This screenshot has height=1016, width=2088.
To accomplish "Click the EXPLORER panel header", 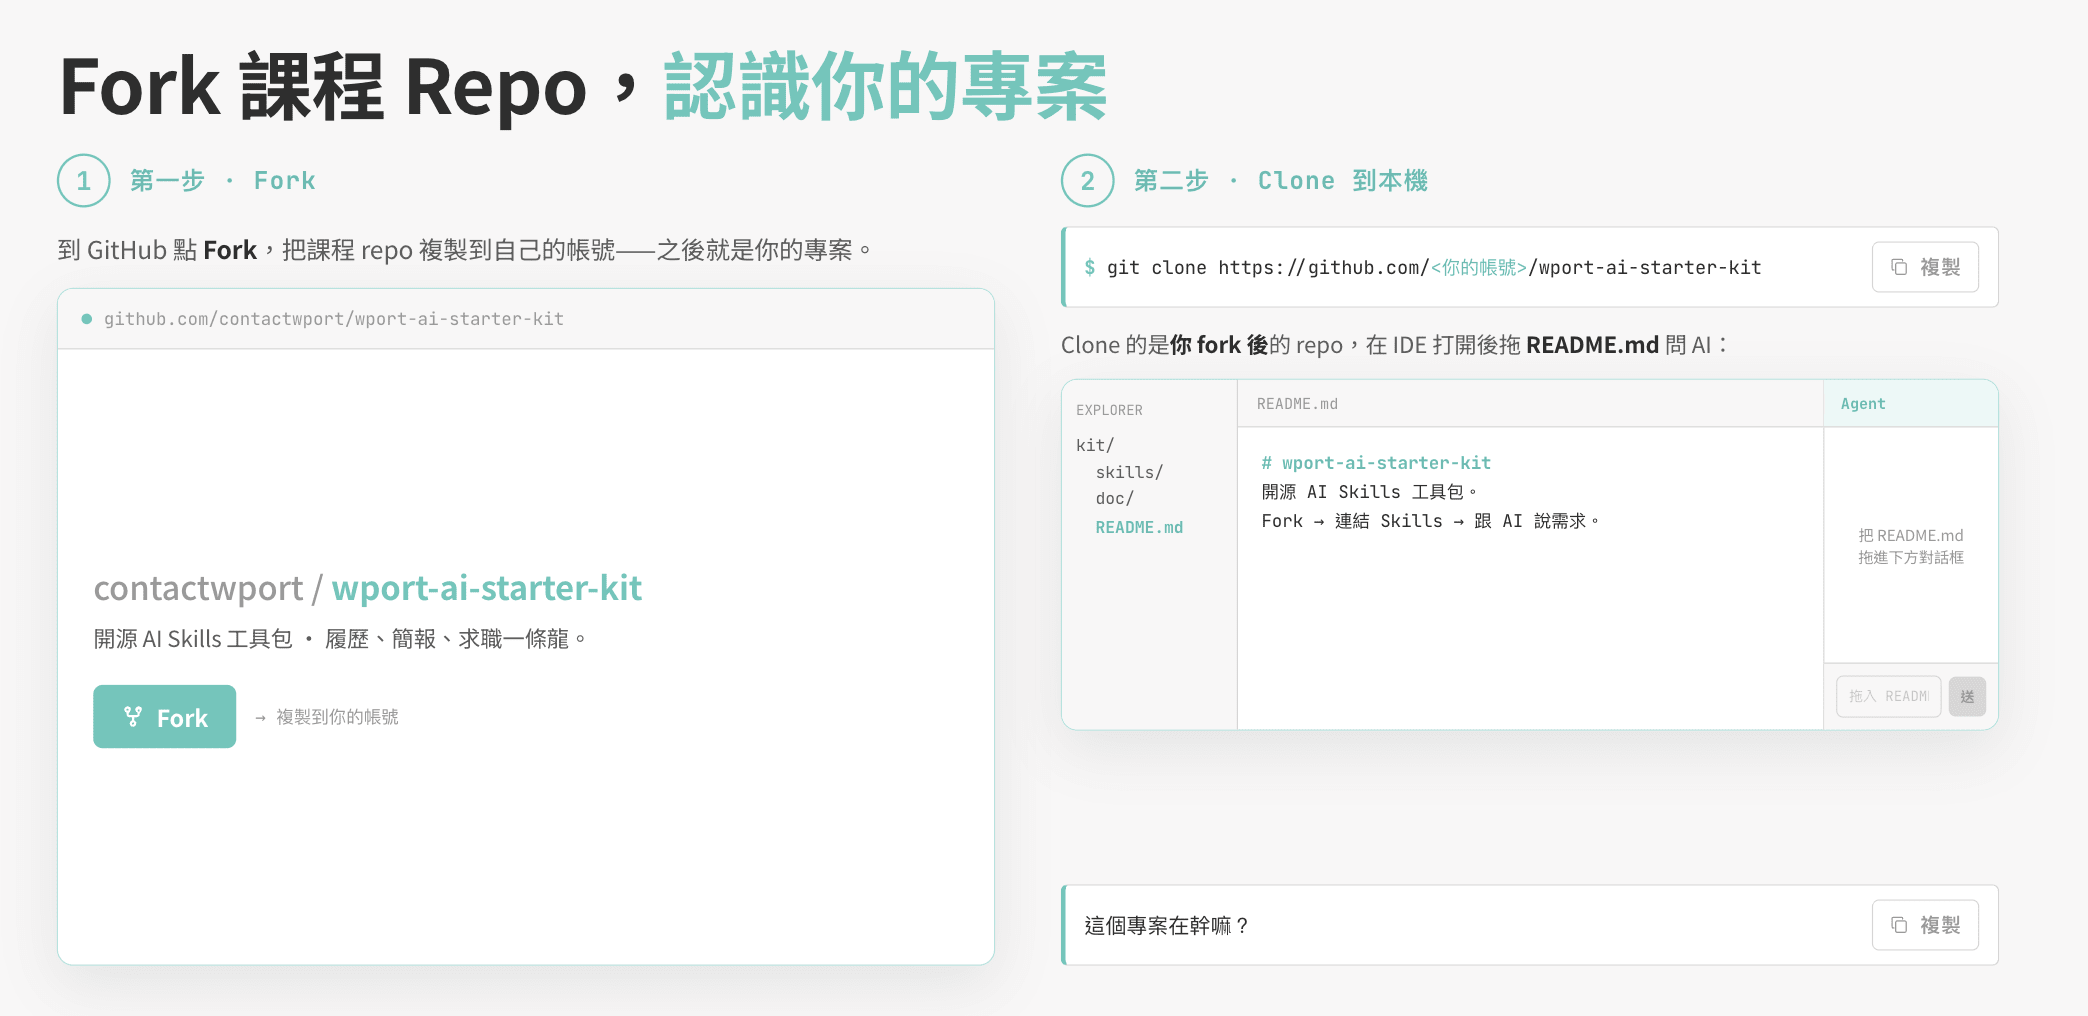I will [1109, 410].
